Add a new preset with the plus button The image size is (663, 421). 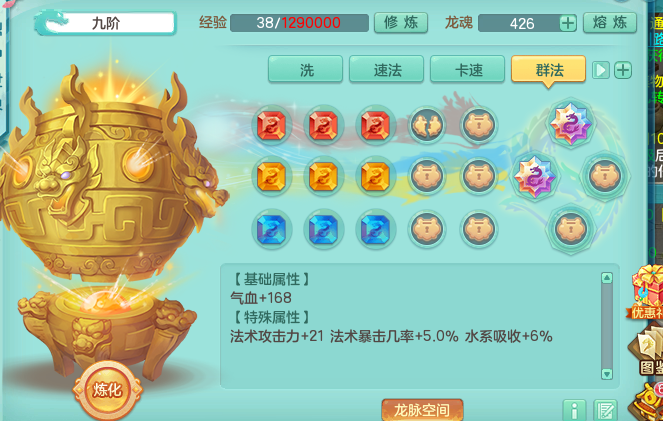623,70
